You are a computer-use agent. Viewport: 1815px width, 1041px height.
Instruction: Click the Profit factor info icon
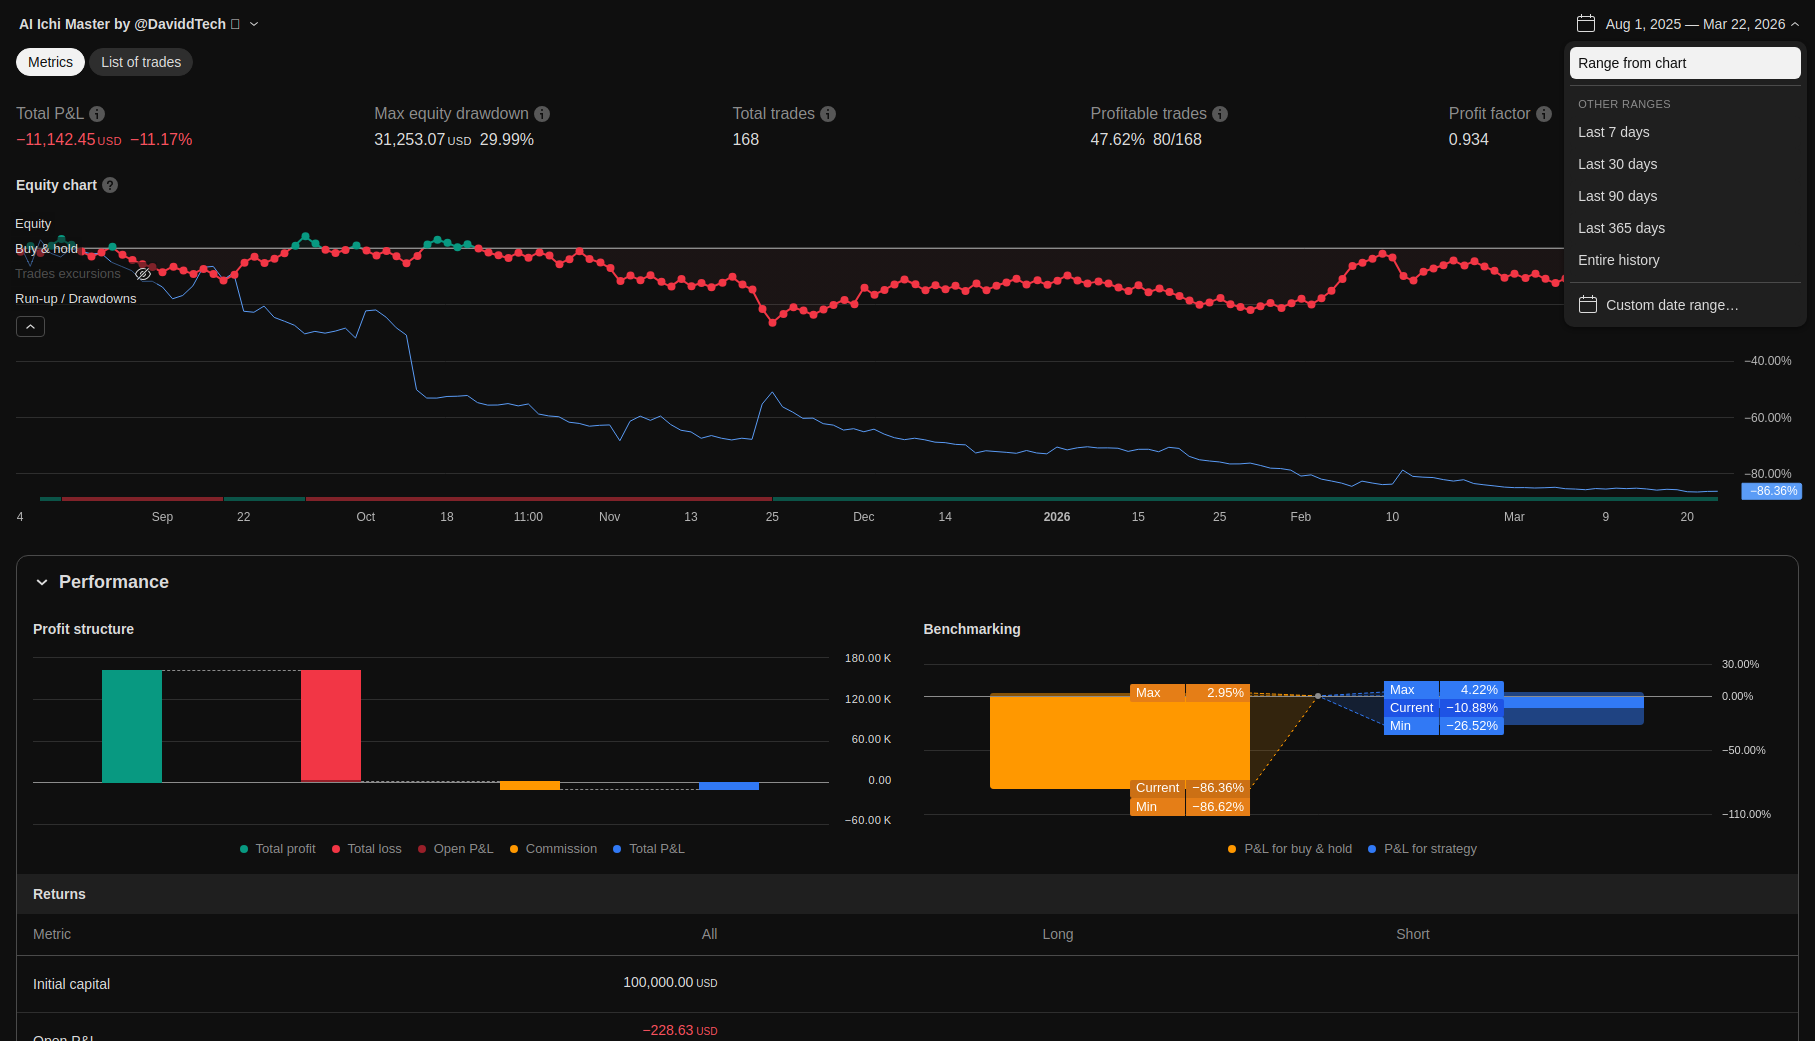click(x=1544, y=114)
